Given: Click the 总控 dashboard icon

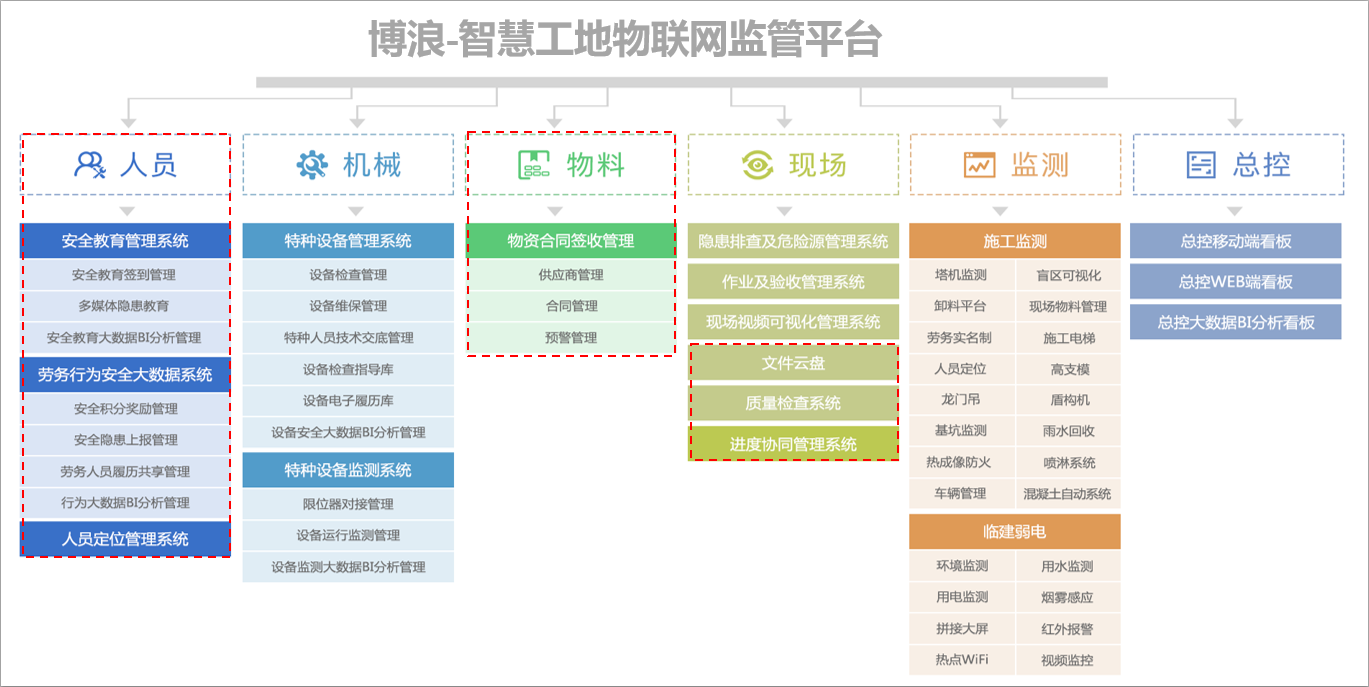Looking at the screenshot, I should coord(1201,164).
